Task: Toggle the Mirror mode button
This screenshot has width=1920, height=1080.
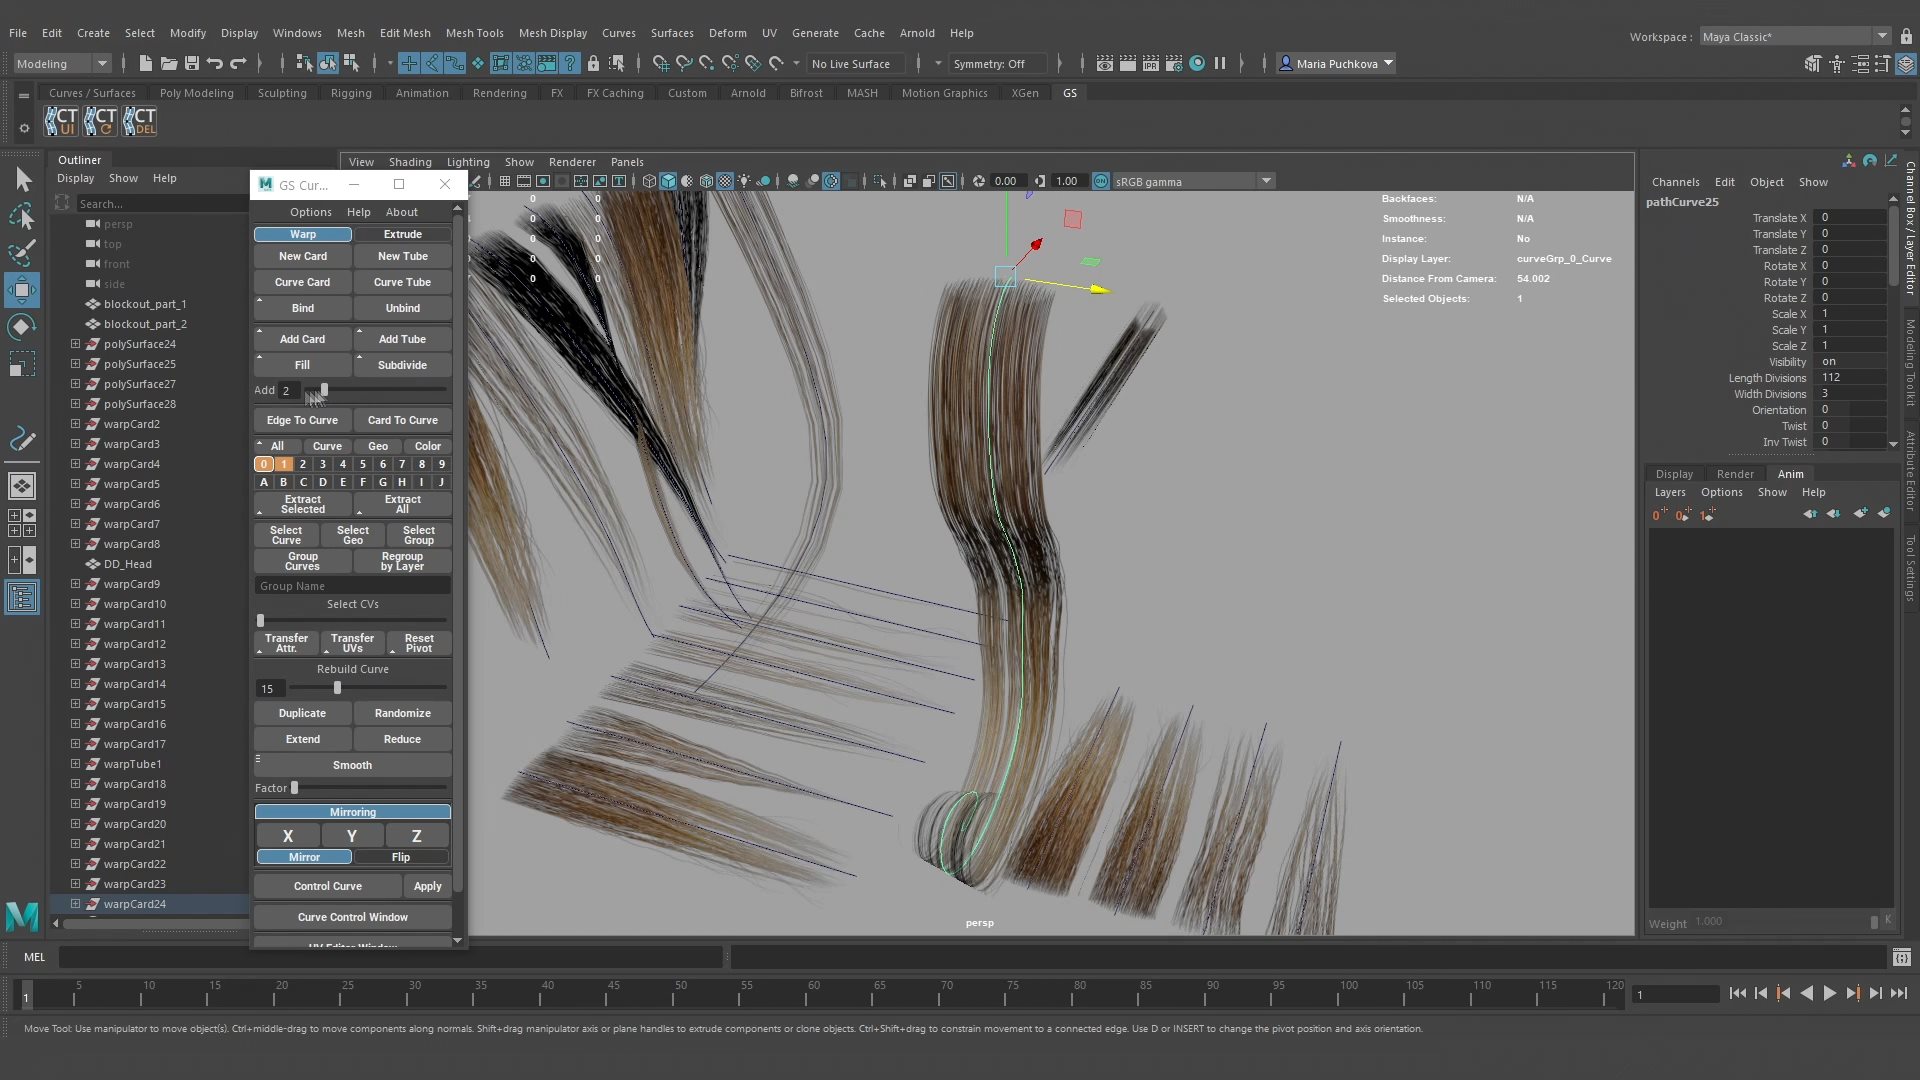Action: [x=304, y=857]
